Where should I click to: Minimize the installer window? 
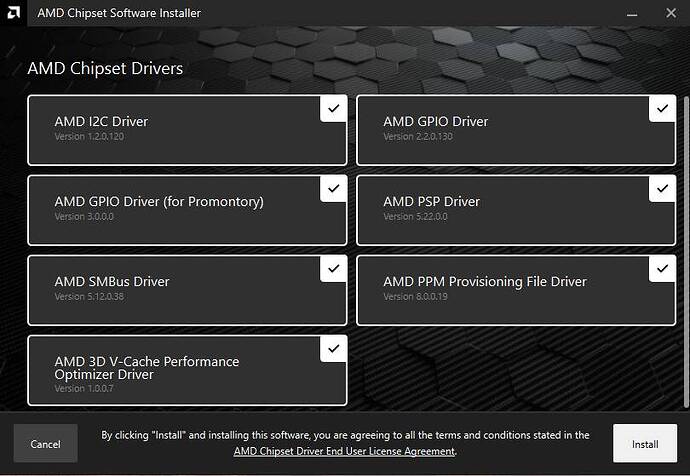[x=632, y=13]
